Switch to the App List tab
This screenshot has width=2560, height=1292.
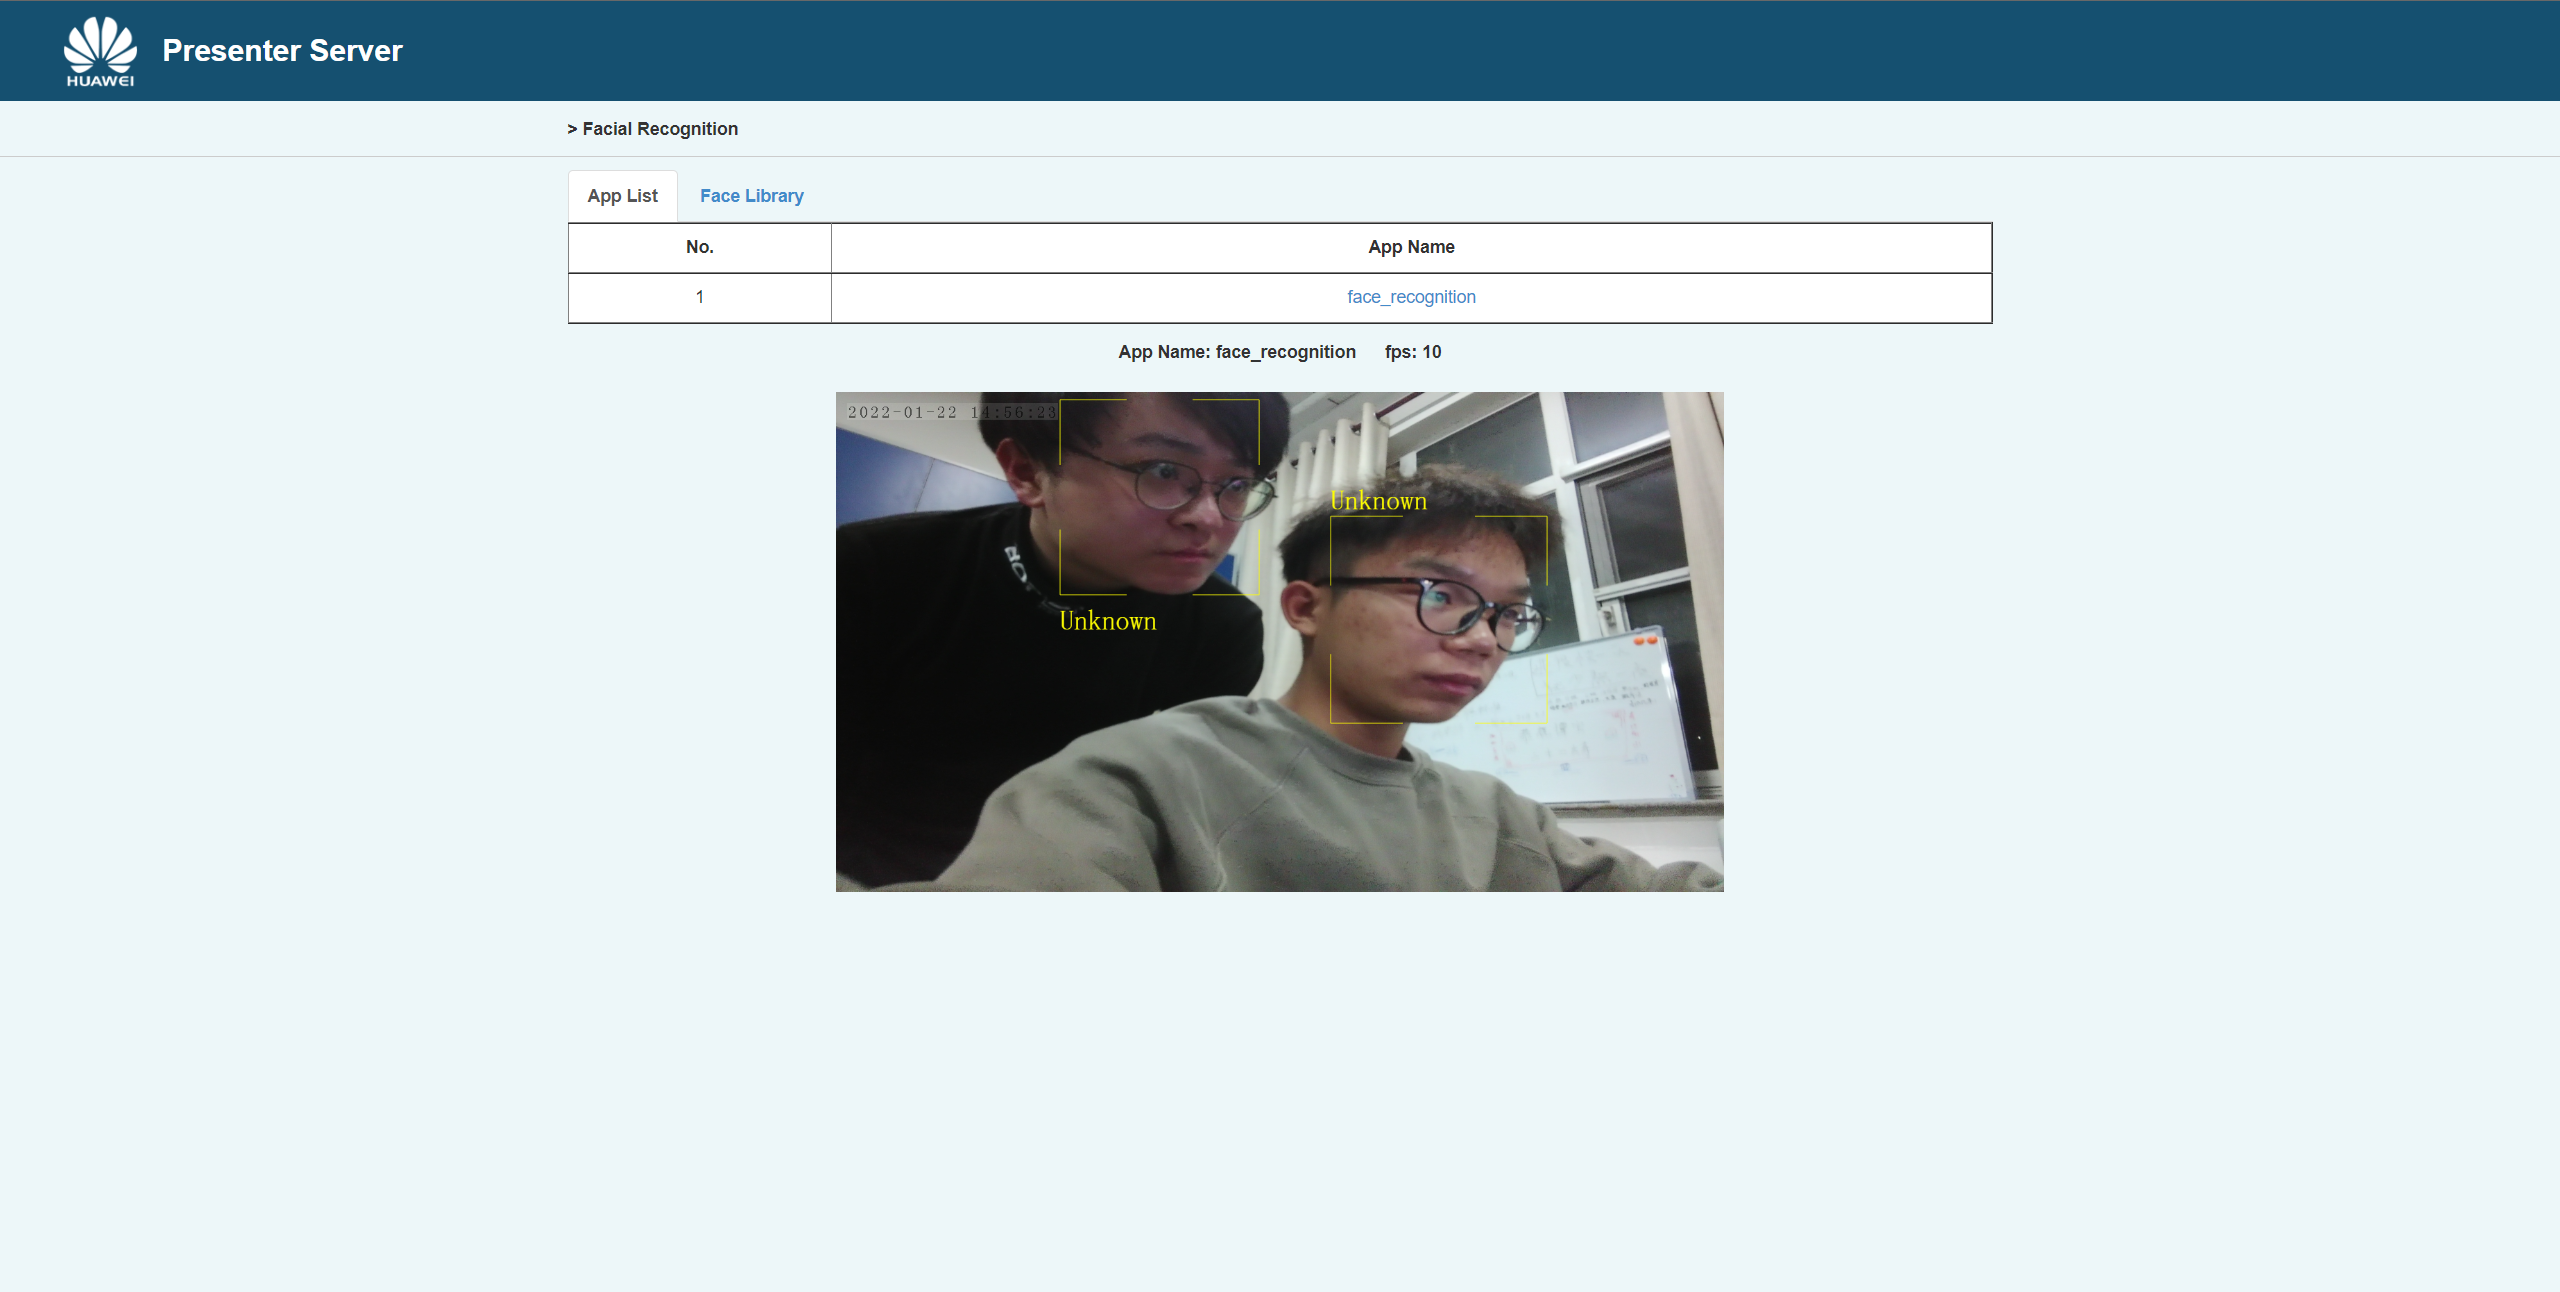(x=622, y=196)
